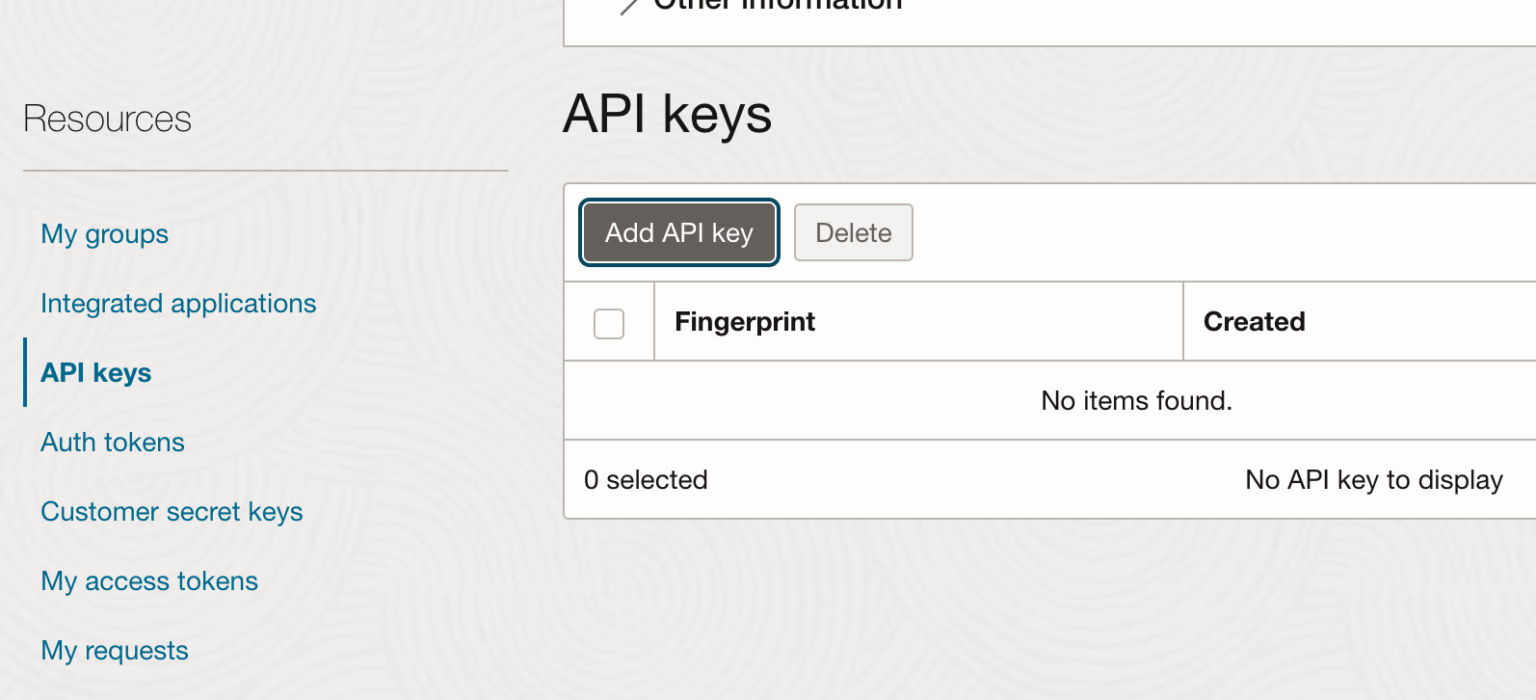Expand the Other information chevron arrow

click(x=629, y=5)
